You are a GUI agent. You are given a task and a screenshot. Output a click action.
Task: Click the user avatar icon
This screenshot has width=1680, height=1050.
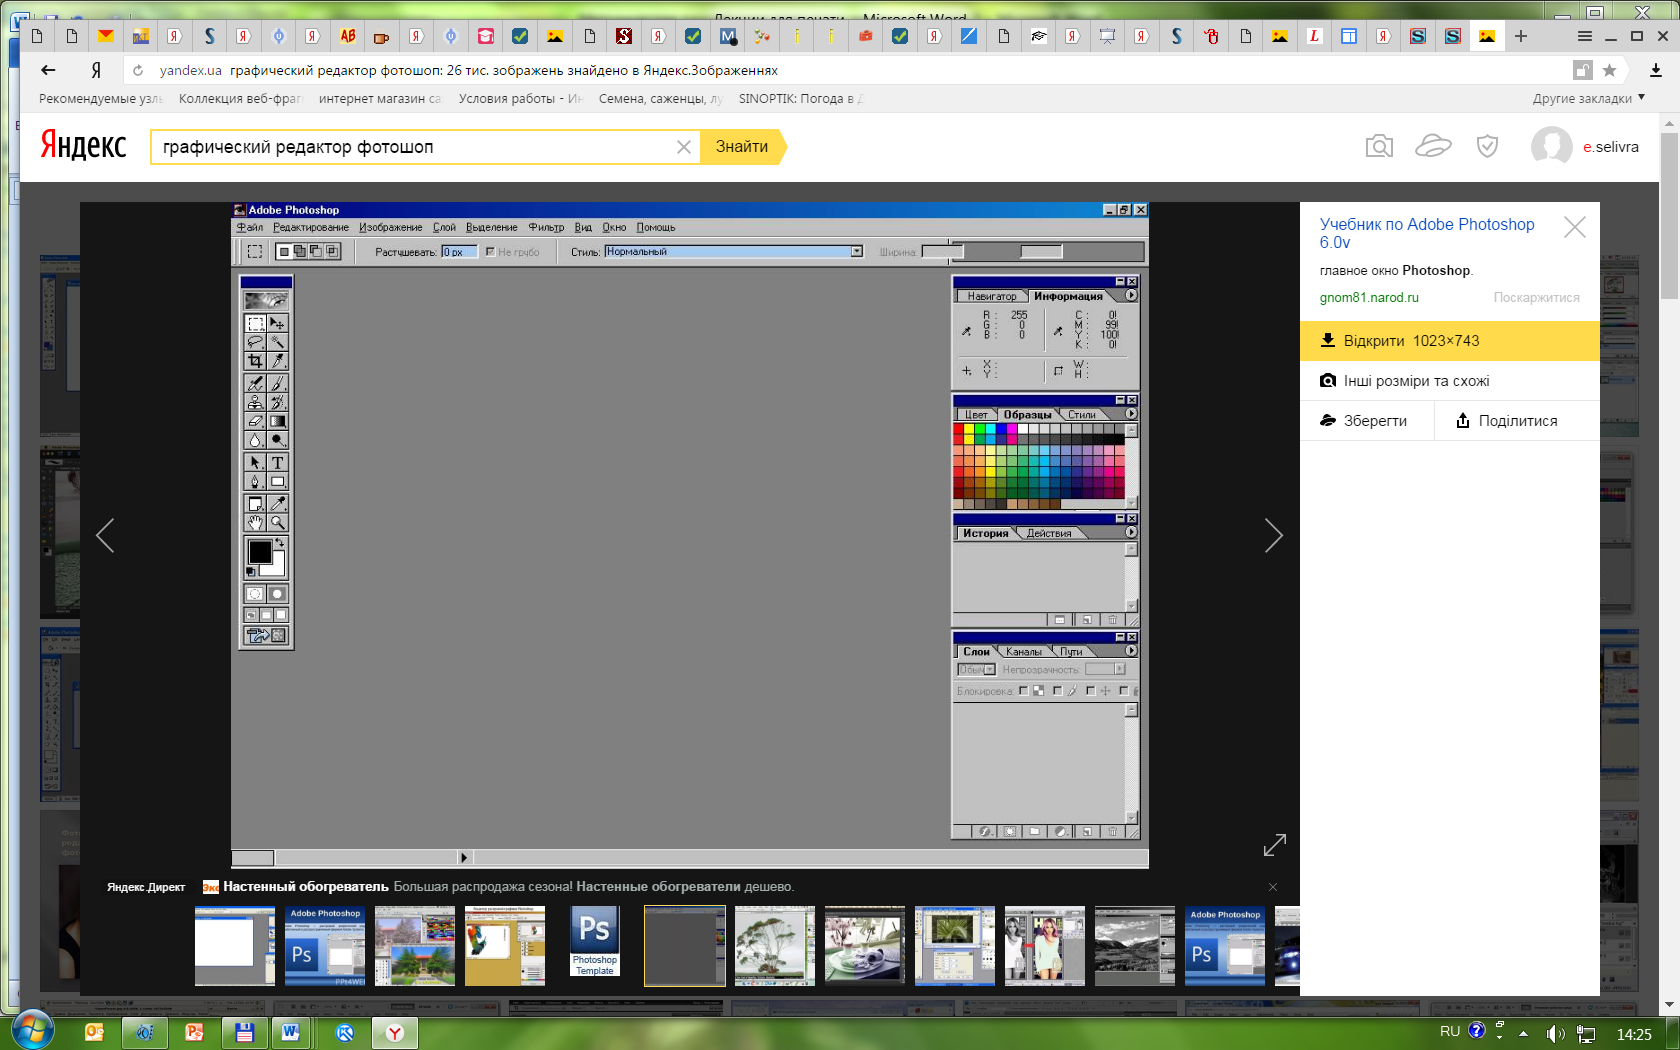coord(1551,147)
